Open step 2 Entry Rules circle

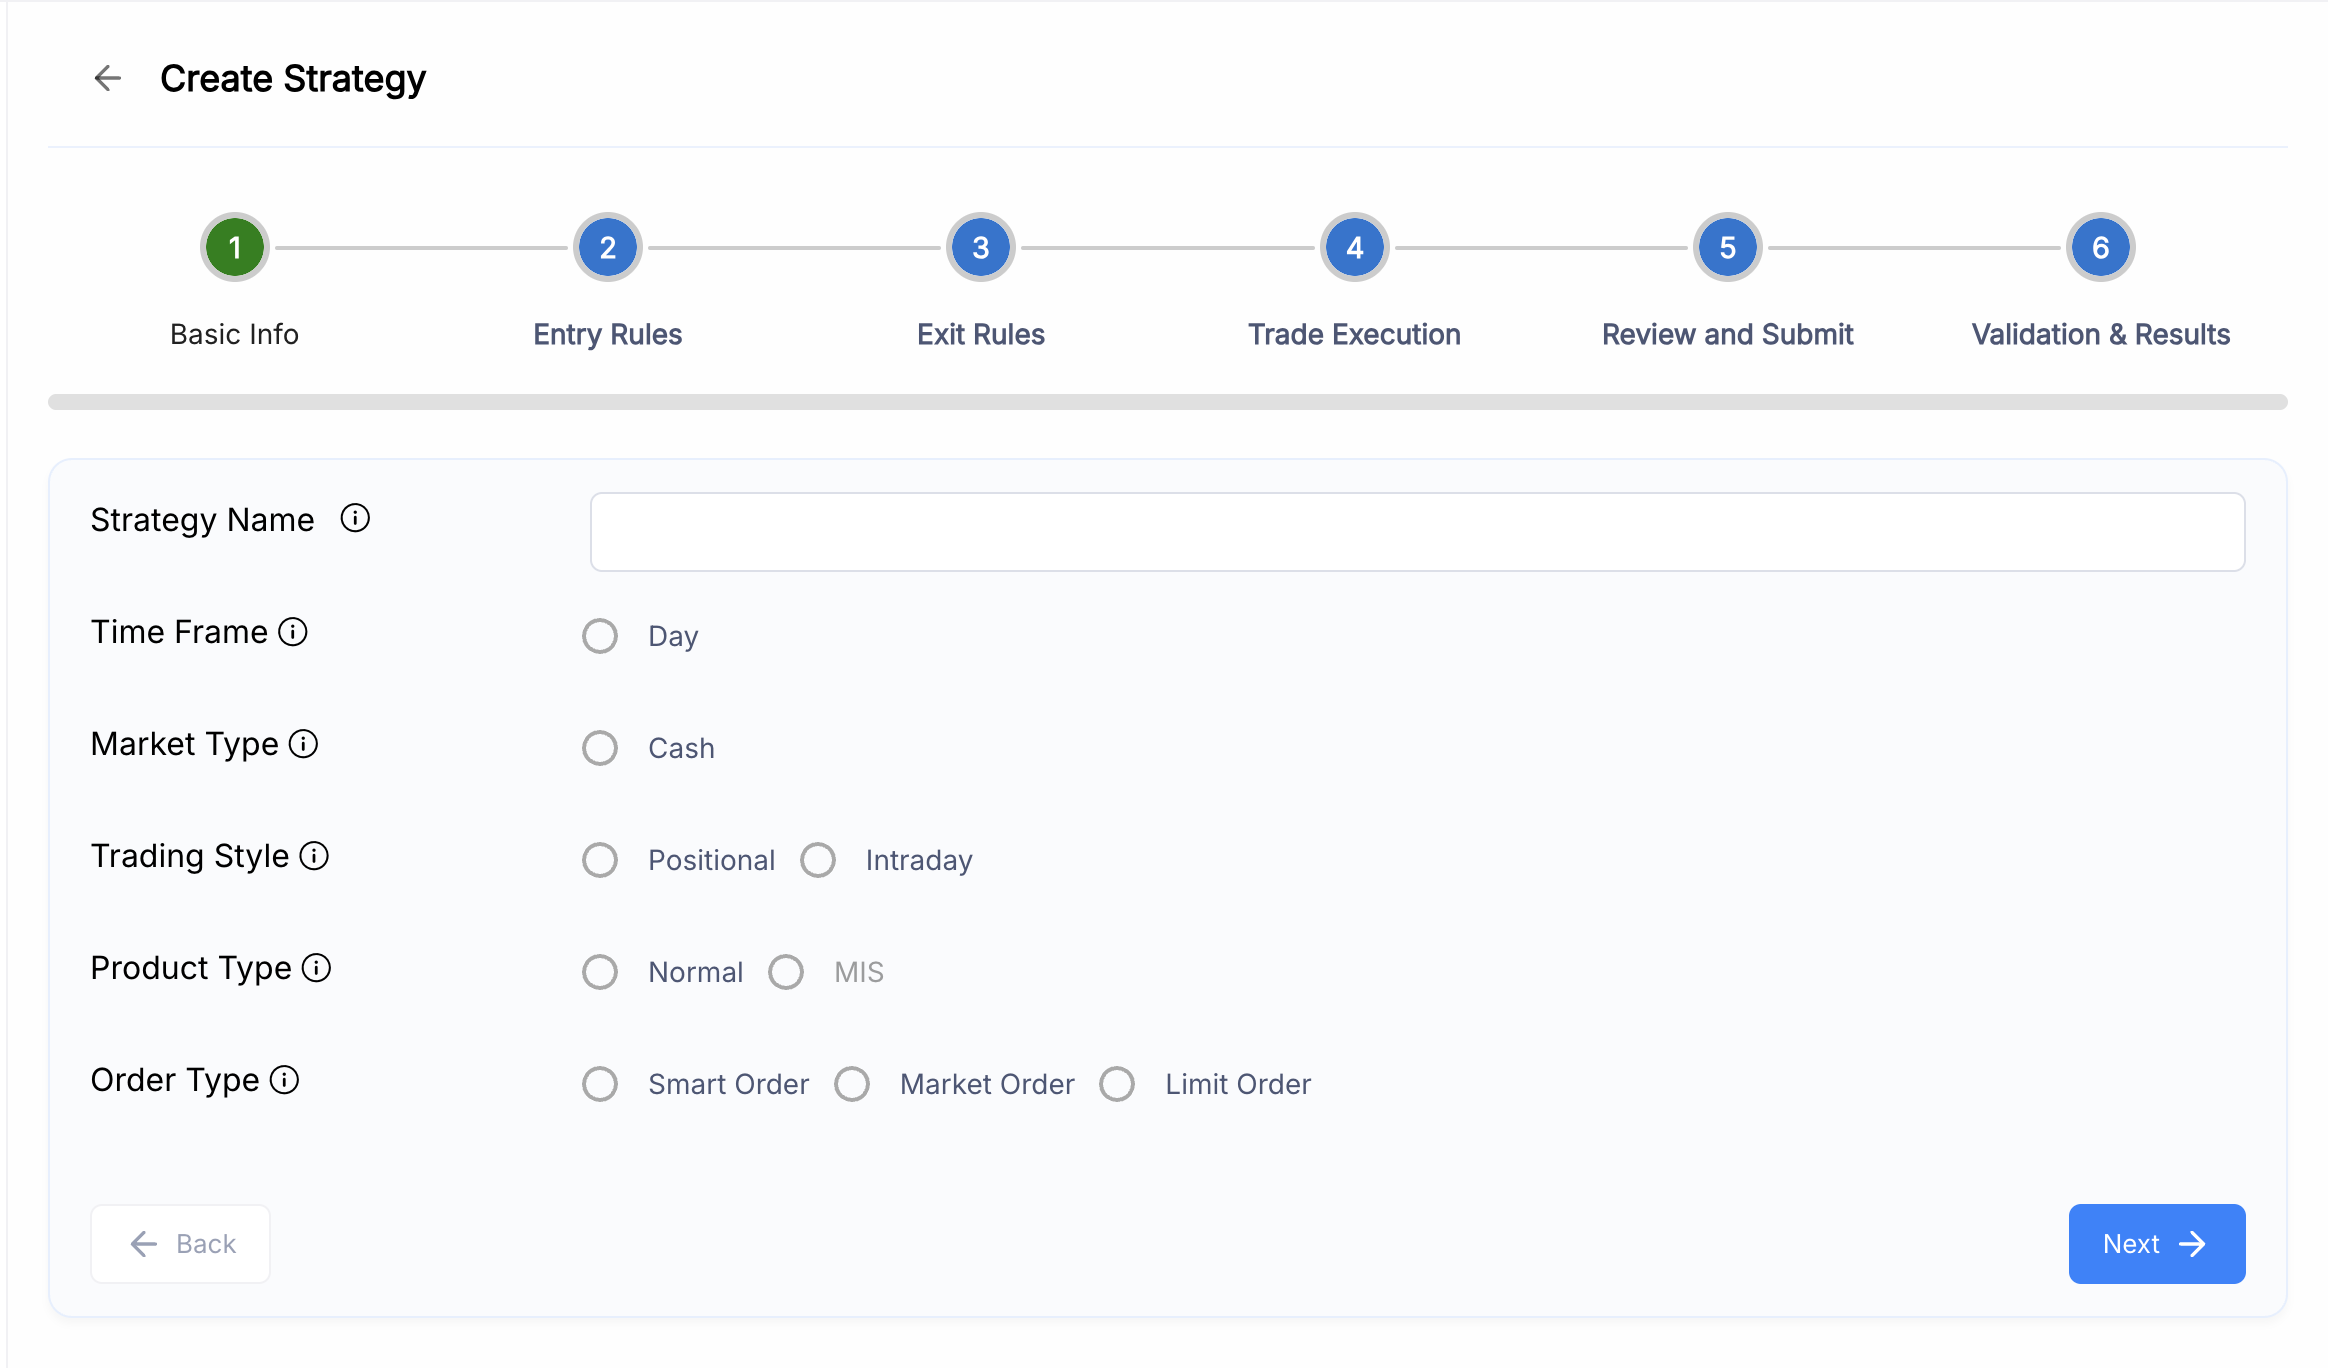click(x=607, y=247)
